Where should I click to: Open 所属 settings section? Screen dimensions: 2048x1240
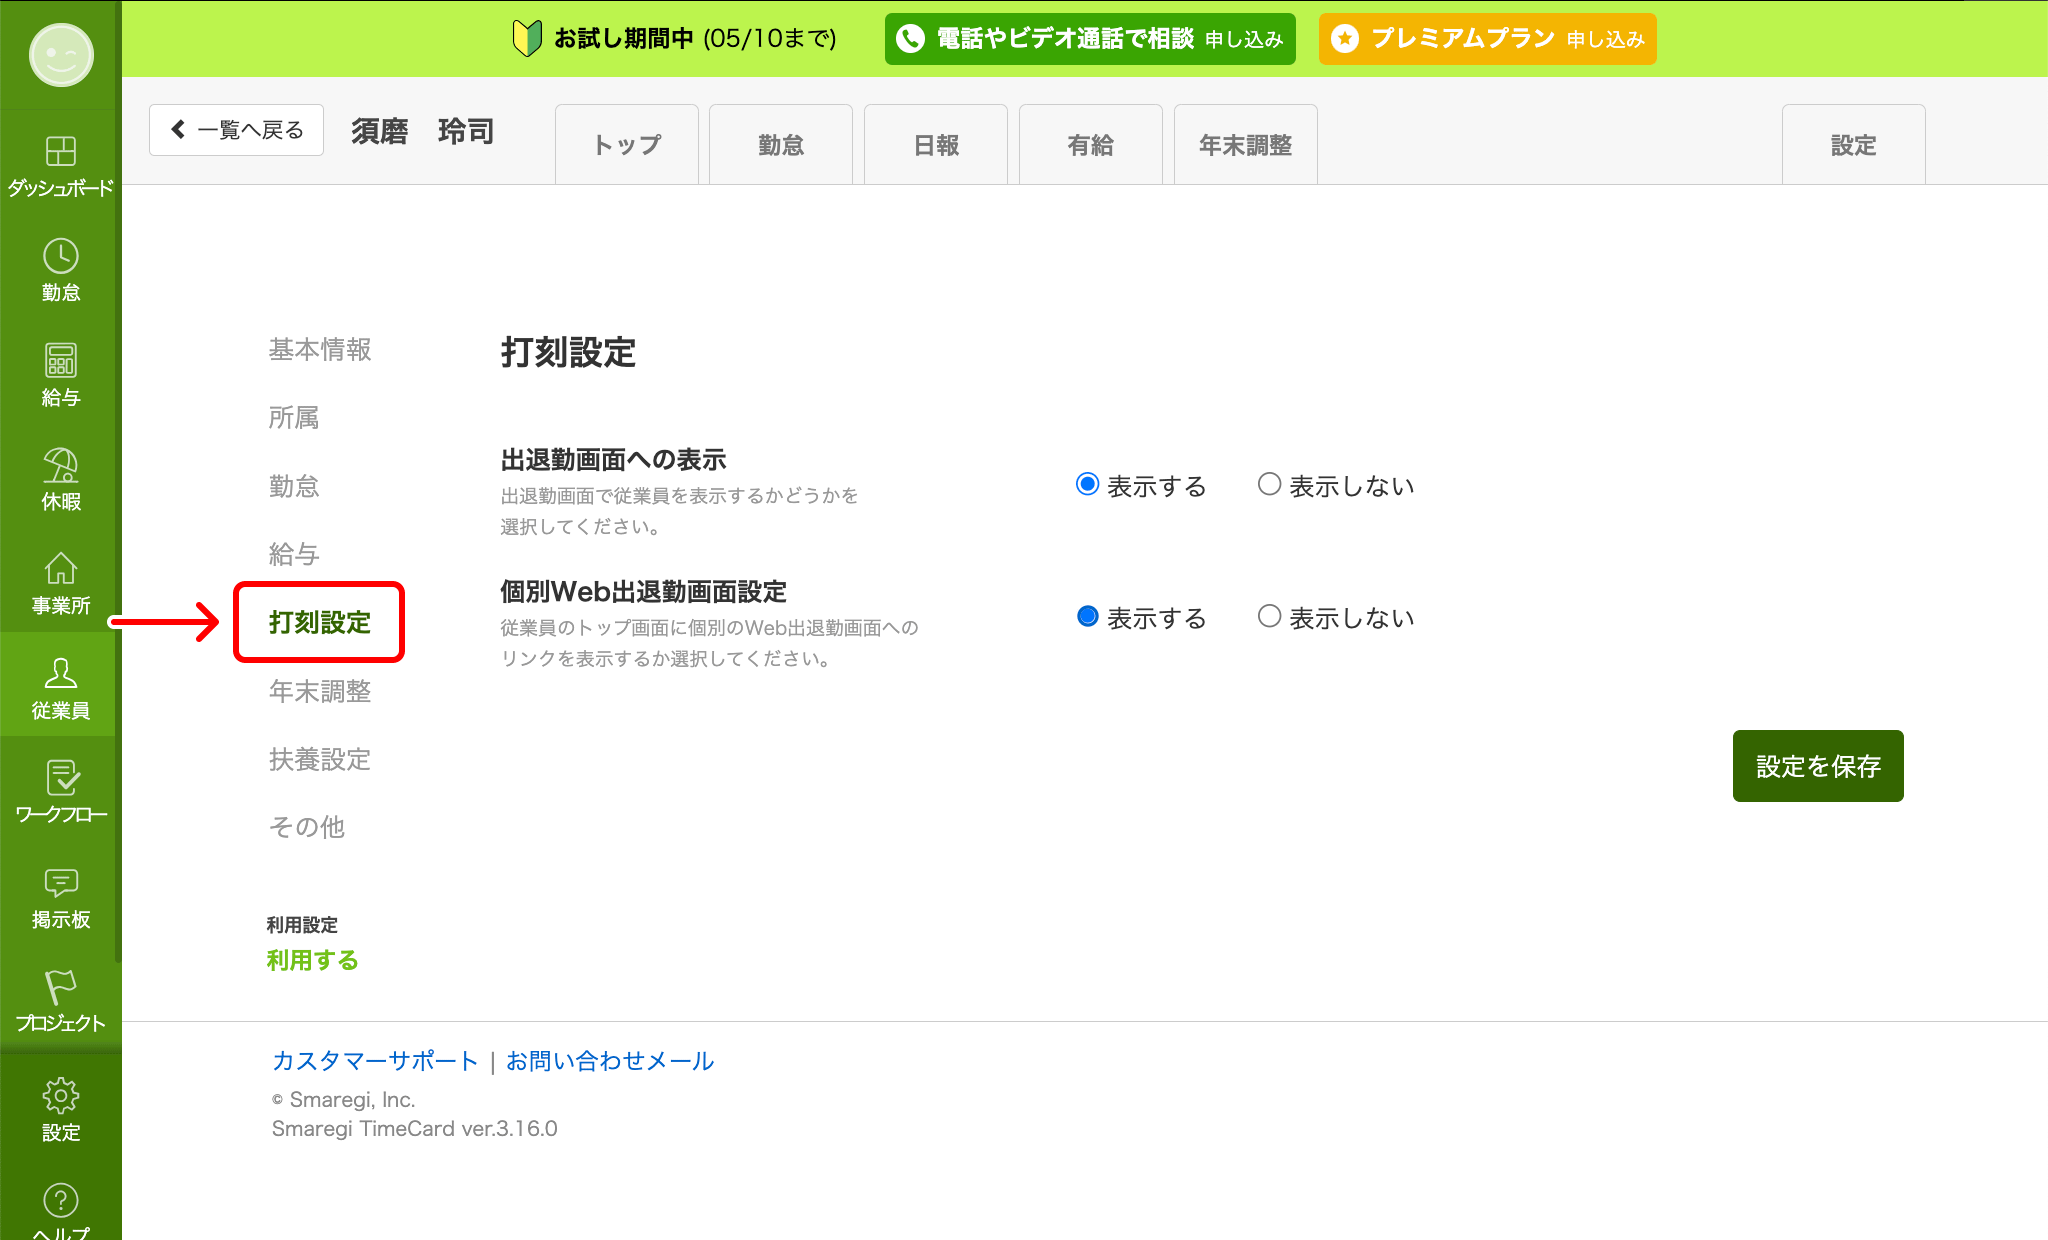pyautogui.click(x=294, y=417)
